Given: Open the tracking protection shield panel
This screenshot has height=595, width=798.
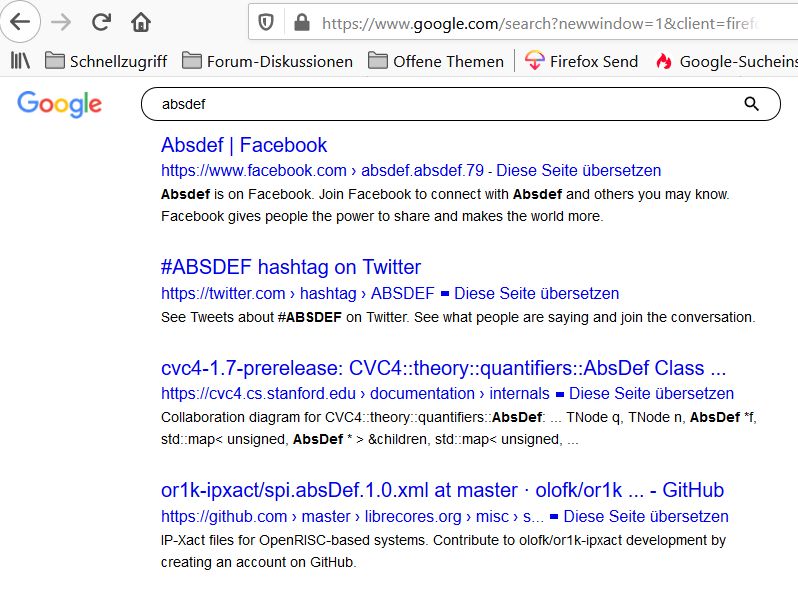Looking at the screenshot, I should (x=266, y=22).
